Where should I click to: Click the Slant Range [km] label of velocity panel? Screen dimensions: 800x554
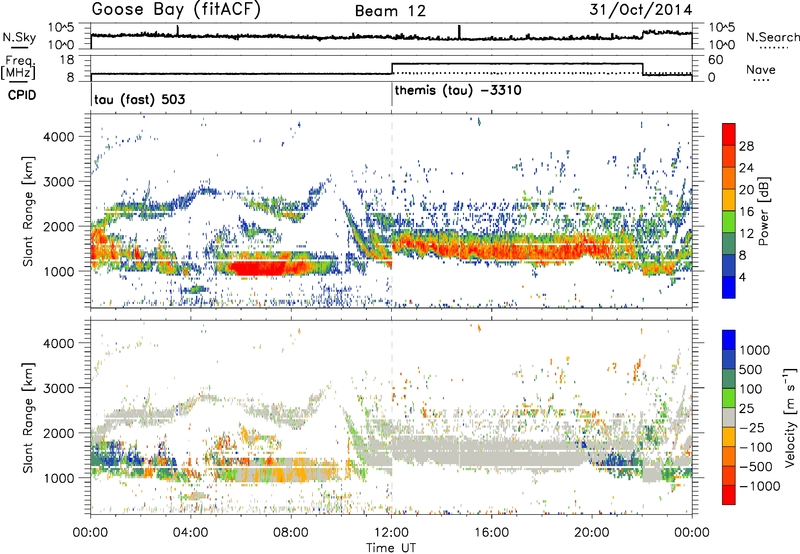click(28, 417)
